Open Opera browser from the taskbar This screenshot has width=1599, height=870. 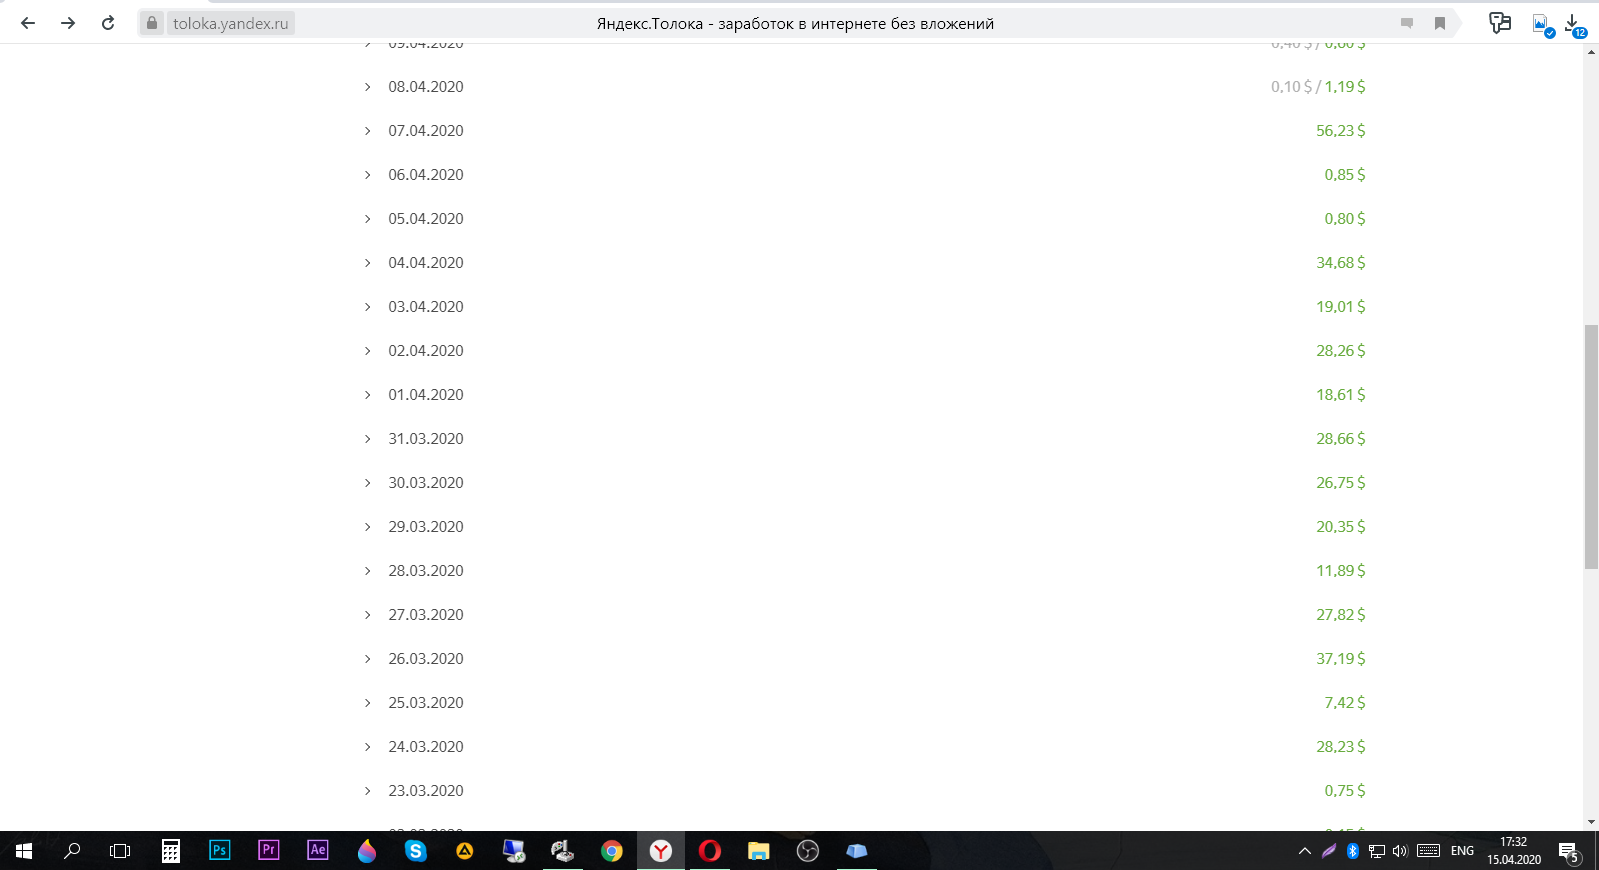(x=710, y=851)
